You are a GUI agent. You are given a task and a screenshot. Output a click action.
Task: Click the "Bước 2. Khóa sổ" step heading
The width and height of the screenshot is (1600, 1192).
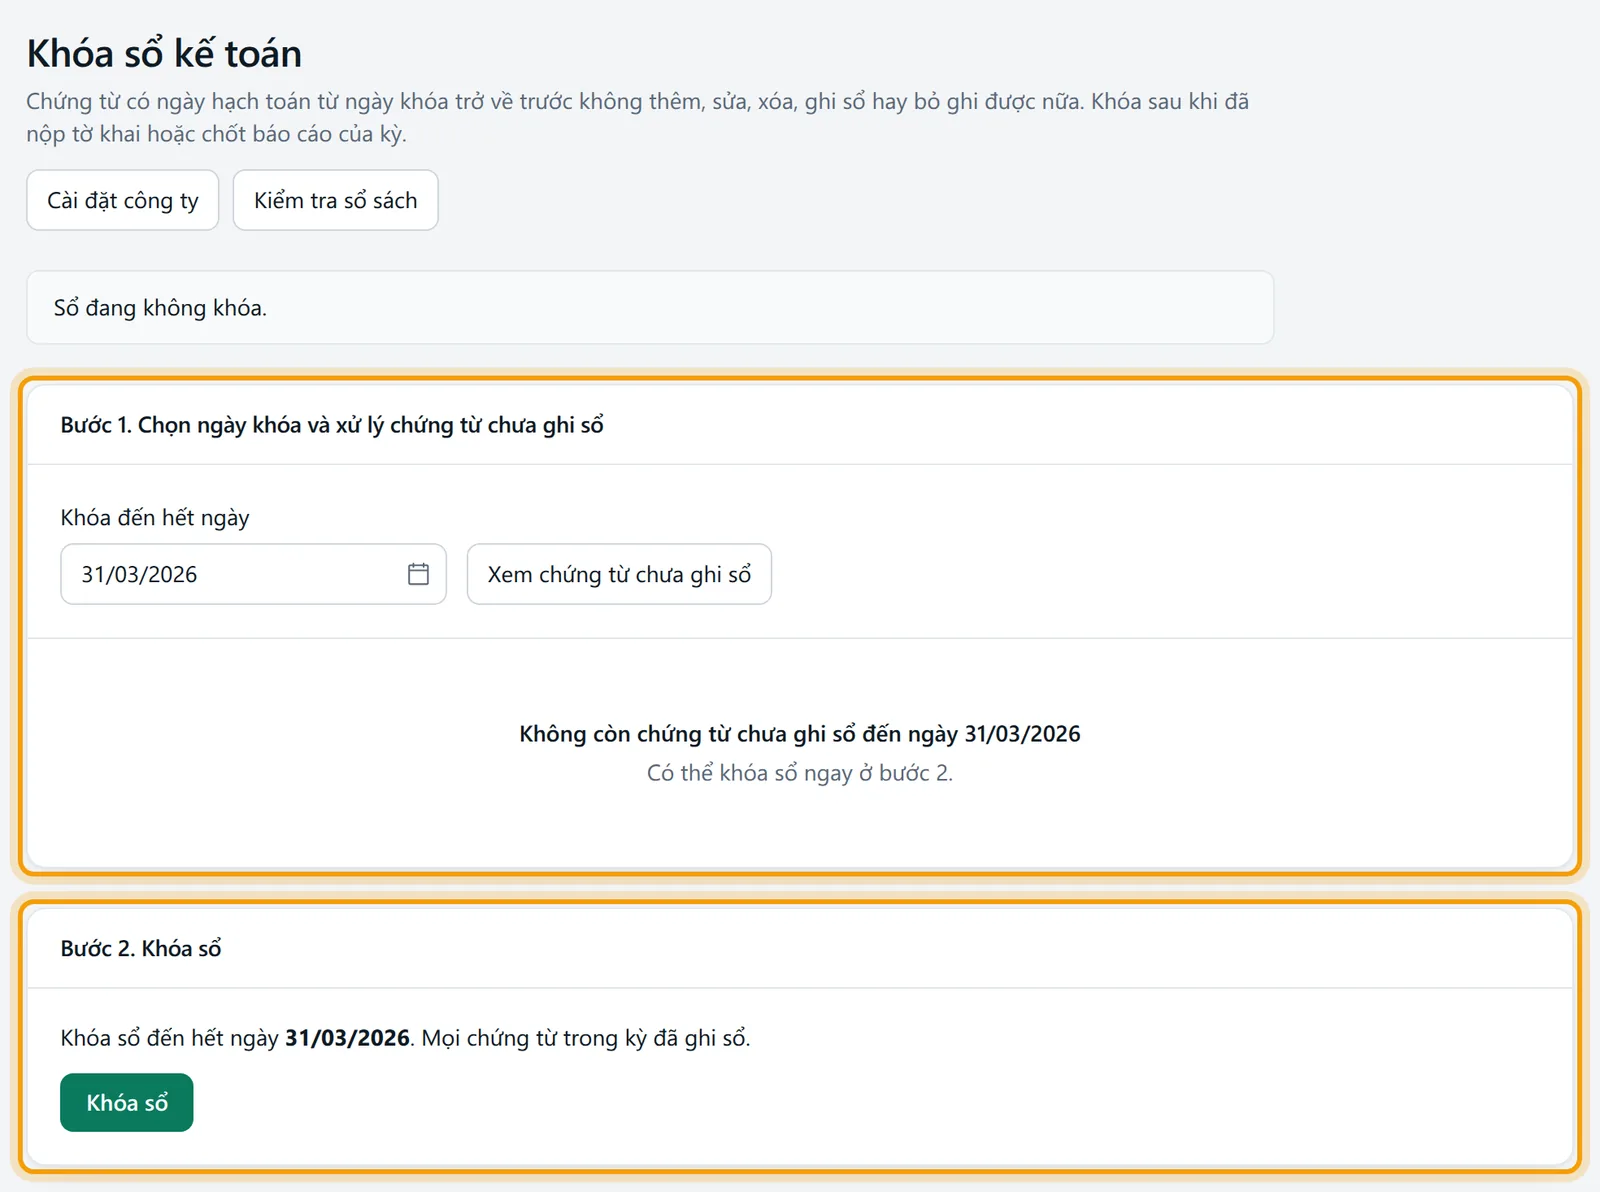[141, 948]
